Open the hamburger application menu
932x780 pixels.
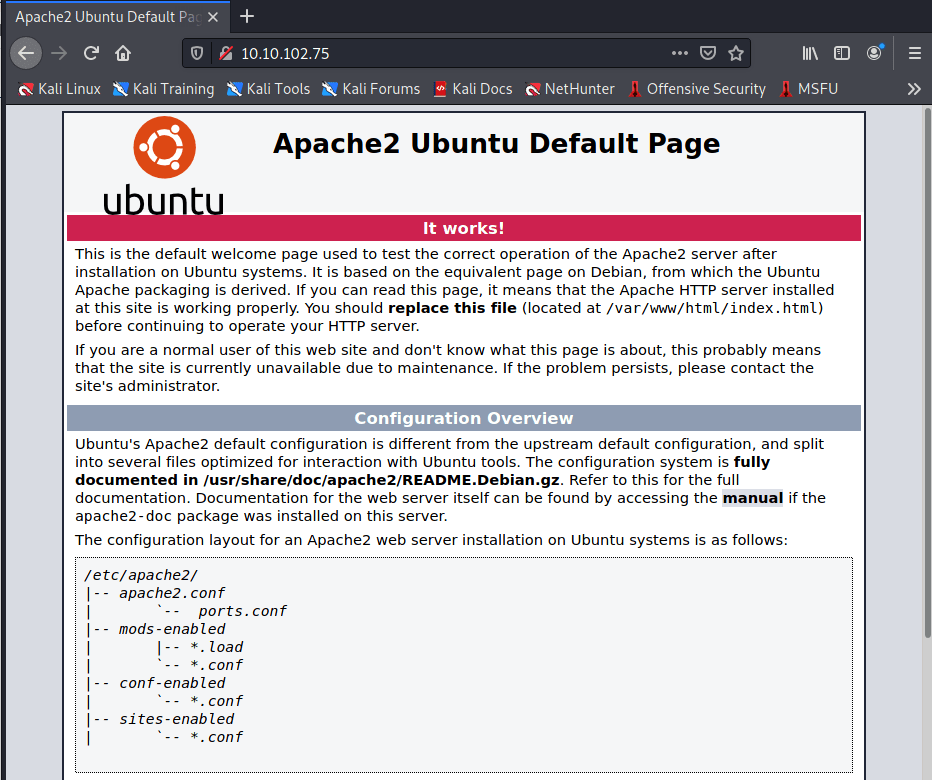914,53
